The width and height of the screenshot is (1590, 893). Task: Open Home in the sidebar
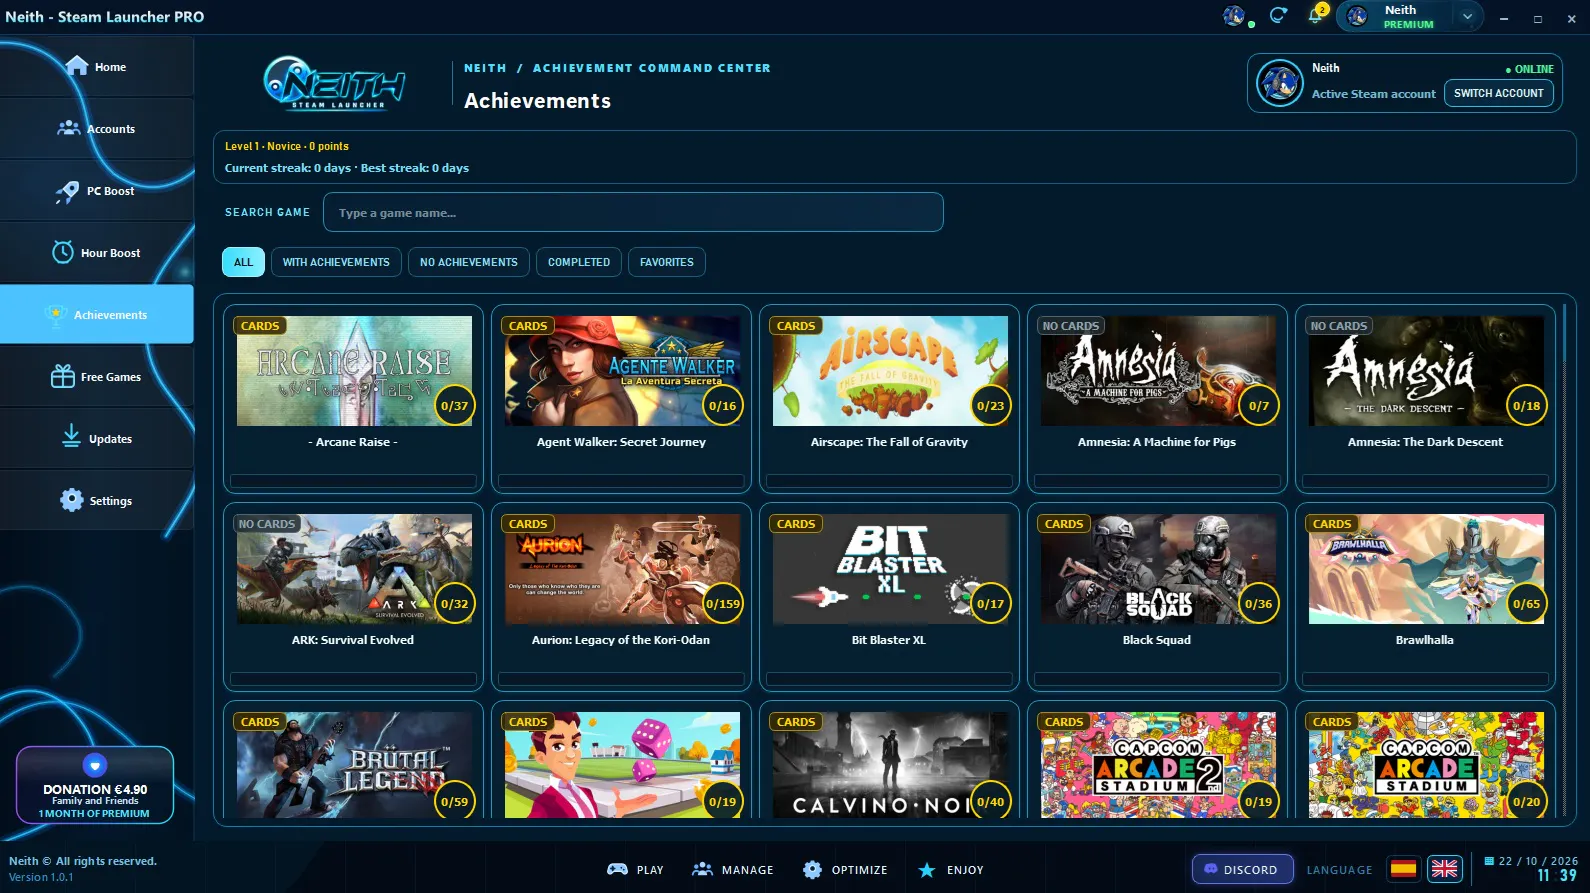(96, 67)
